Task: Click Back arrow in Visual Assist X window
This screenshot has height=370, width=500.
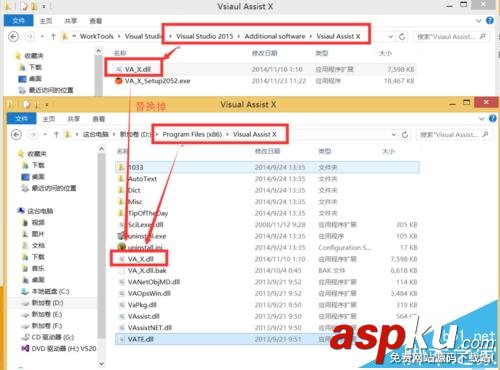Action: (x=17, y=134)
